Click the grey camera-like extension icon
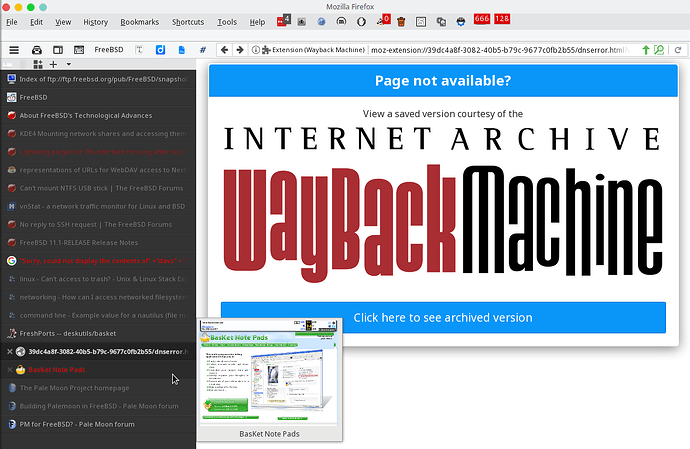 301,22
